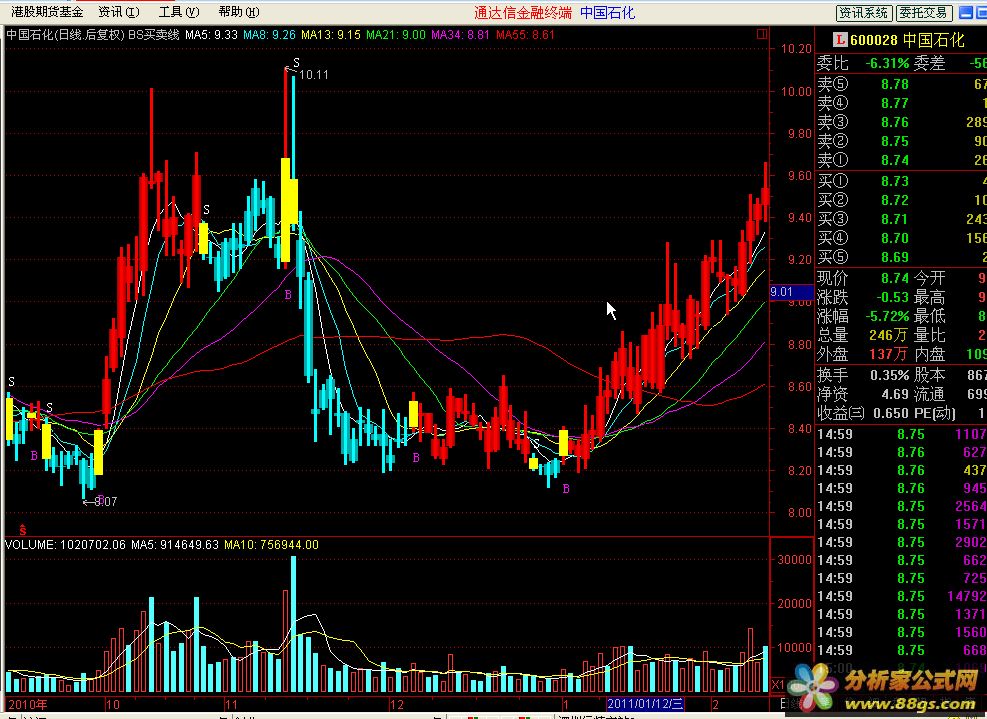
Task: Click the 净资 4.69 value
Action: pos(894,394)
